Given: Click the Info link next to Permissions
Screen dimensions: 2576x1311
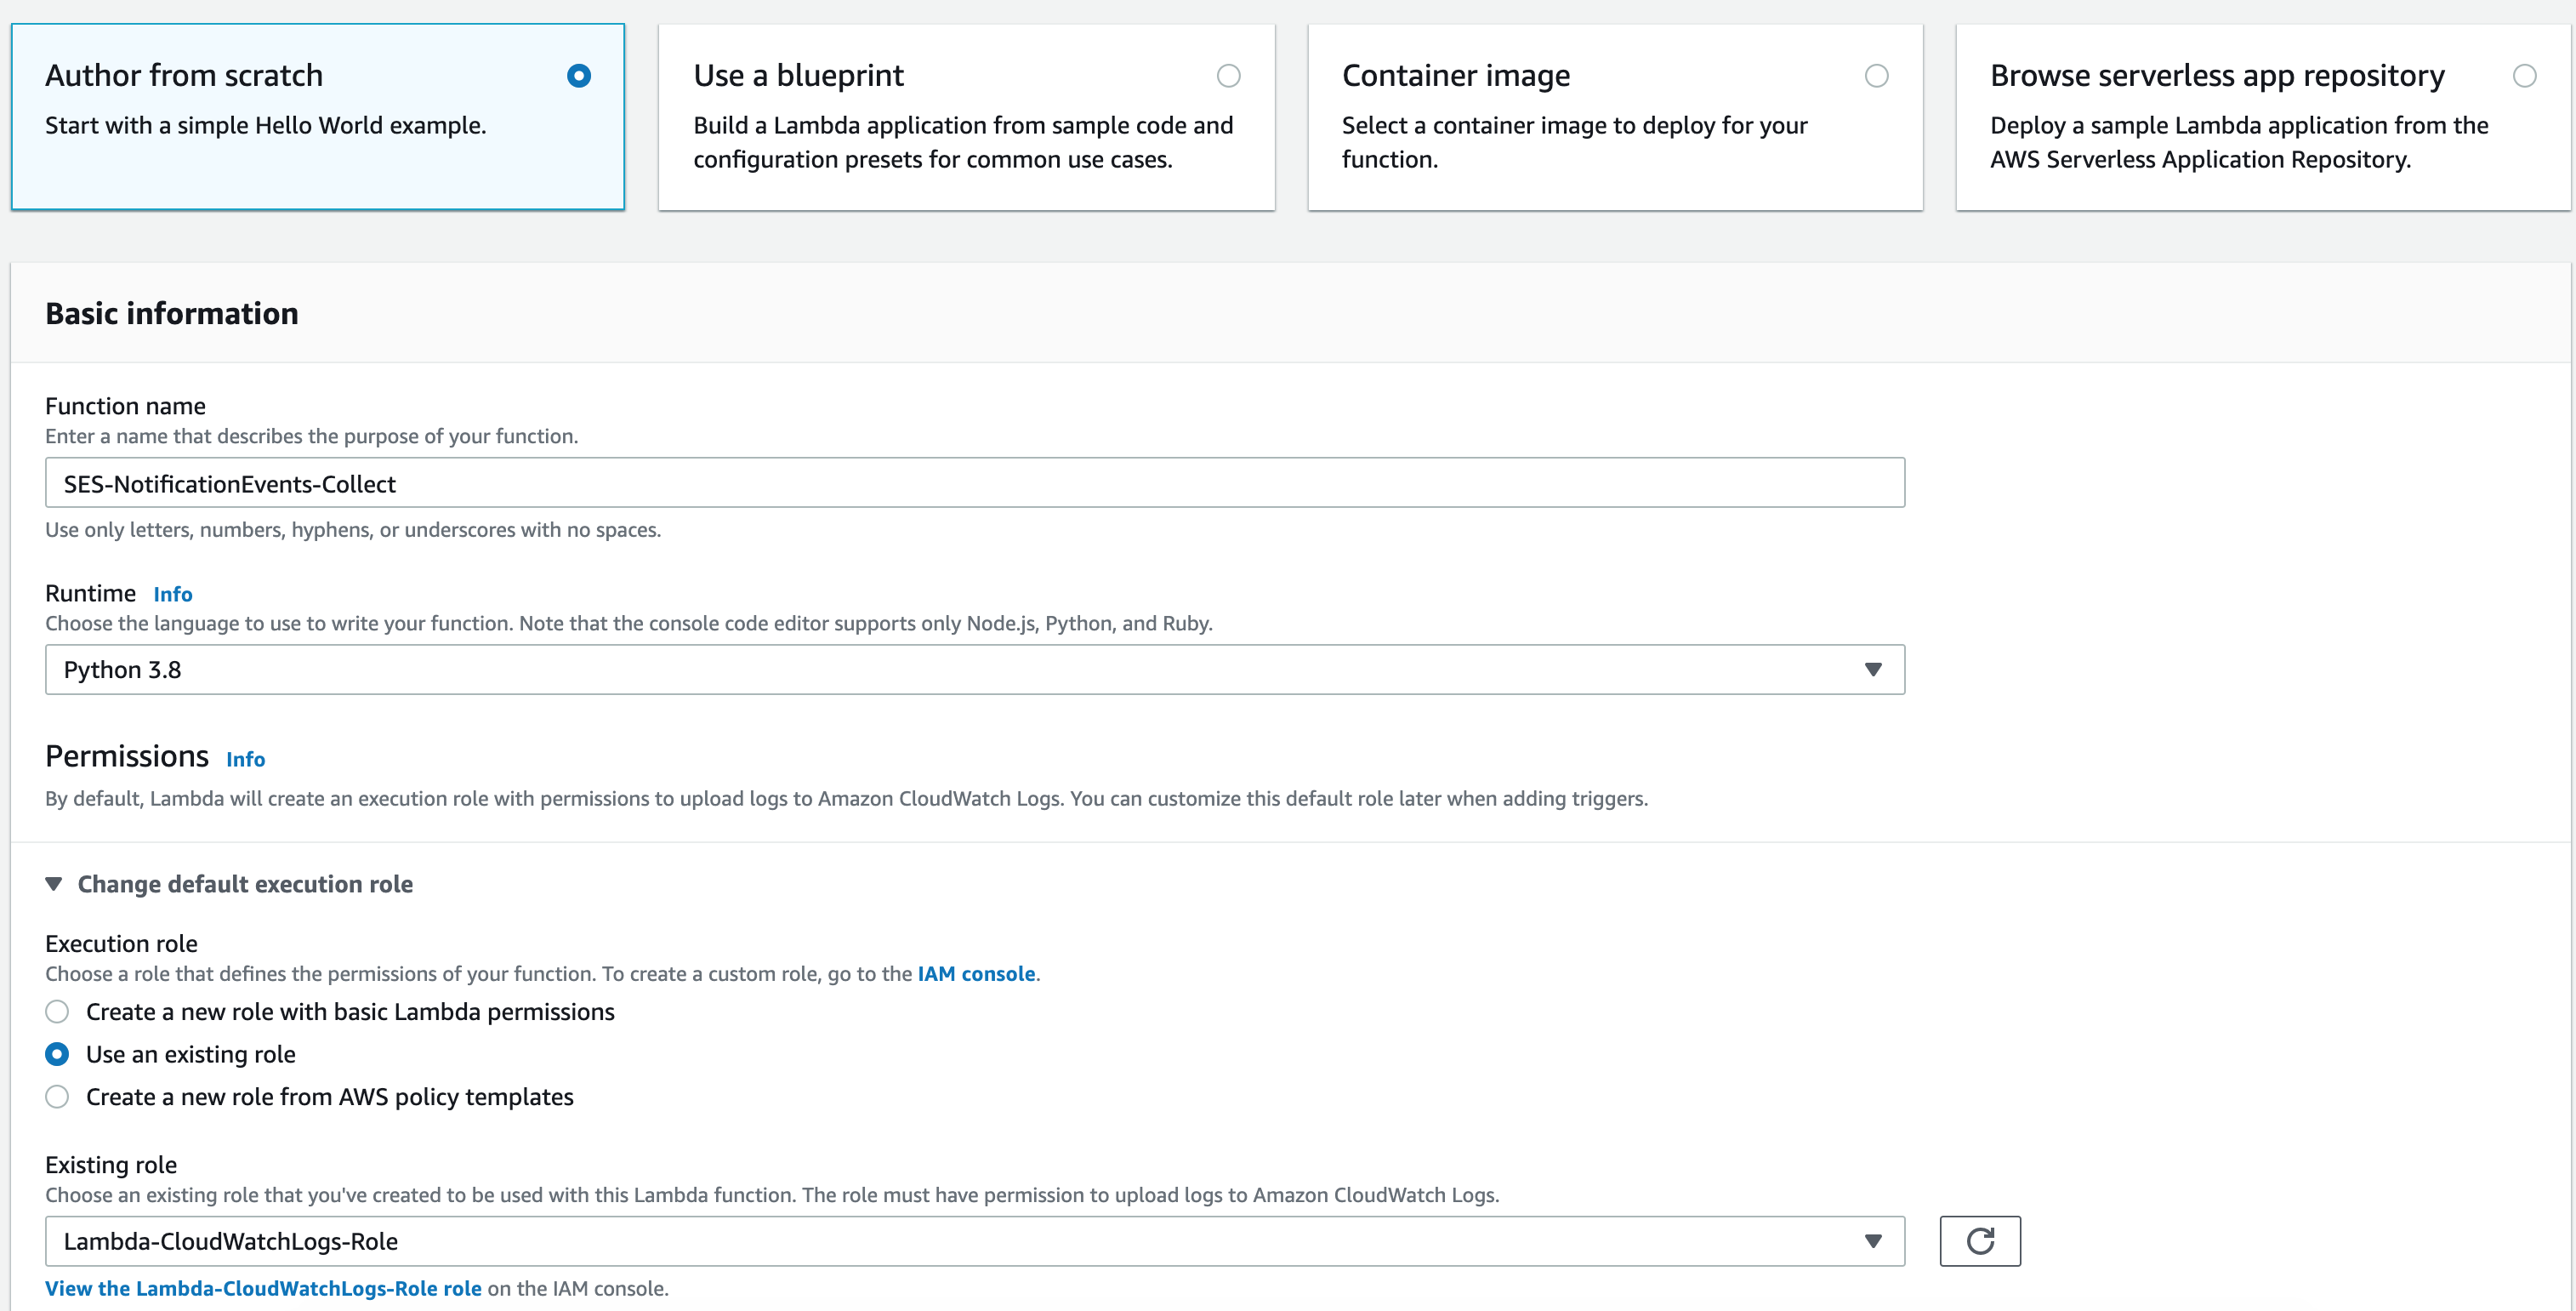Looking at the screenshot, I should click(x=245, y=759).
